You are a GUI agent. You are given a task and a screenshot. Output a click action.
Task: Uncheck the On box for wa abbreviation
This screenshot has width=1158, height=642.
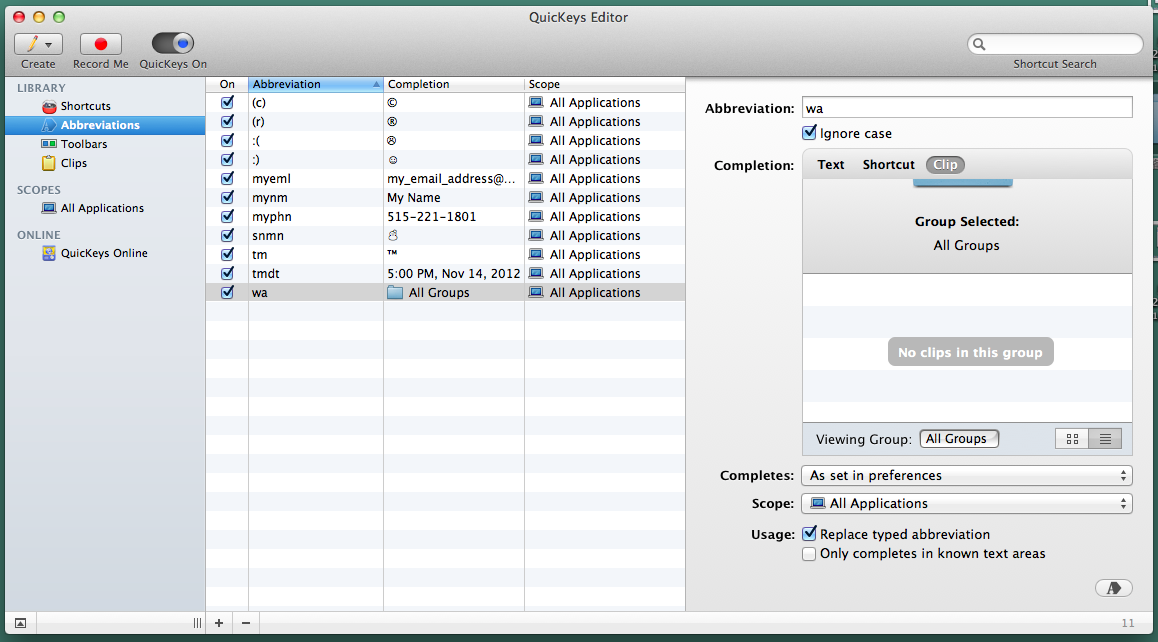tap(227, 293)
